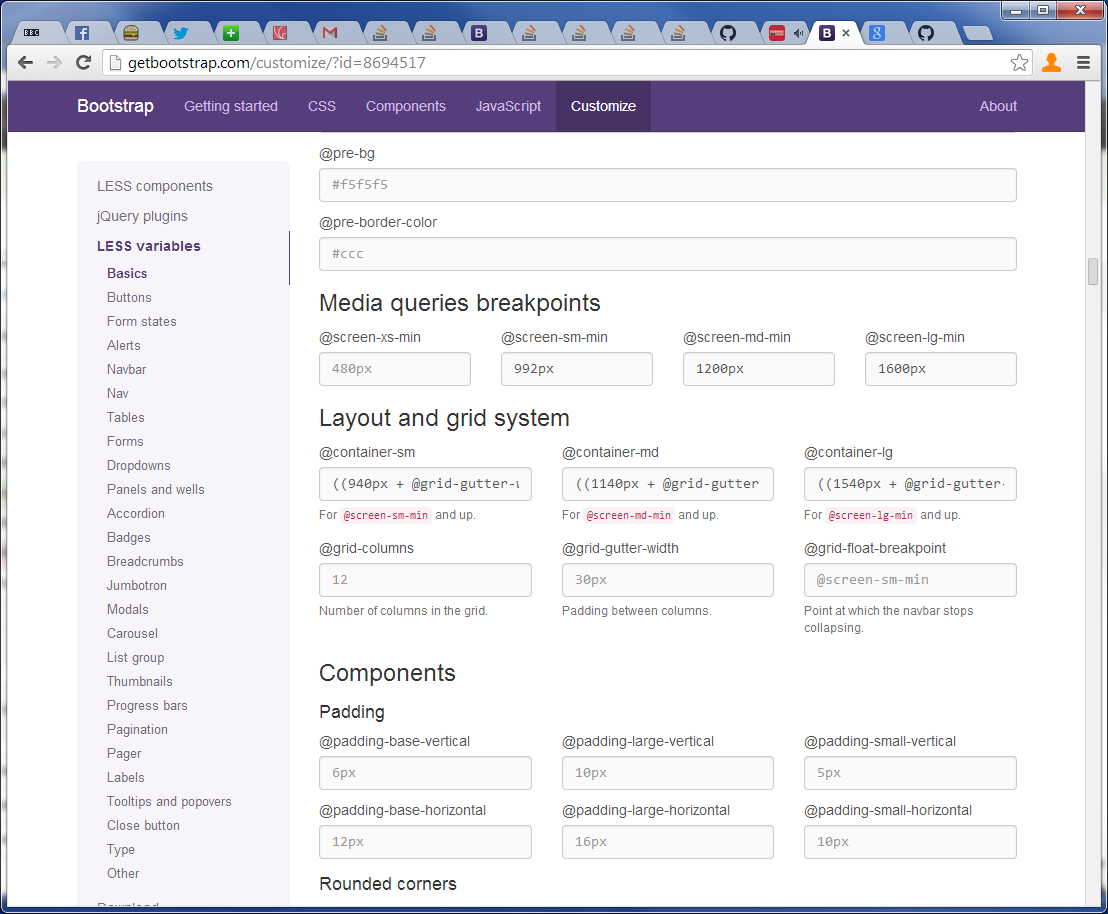The height and width of the screenshot is (914, 1108).
Task: Open Components in the top navbar
Action: click(x=406, y=106)
